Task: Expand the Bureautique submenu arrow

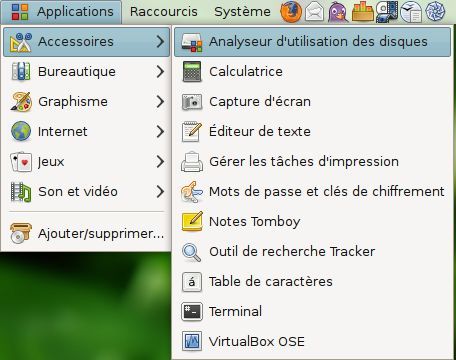Action: click(x=160, y=72)
